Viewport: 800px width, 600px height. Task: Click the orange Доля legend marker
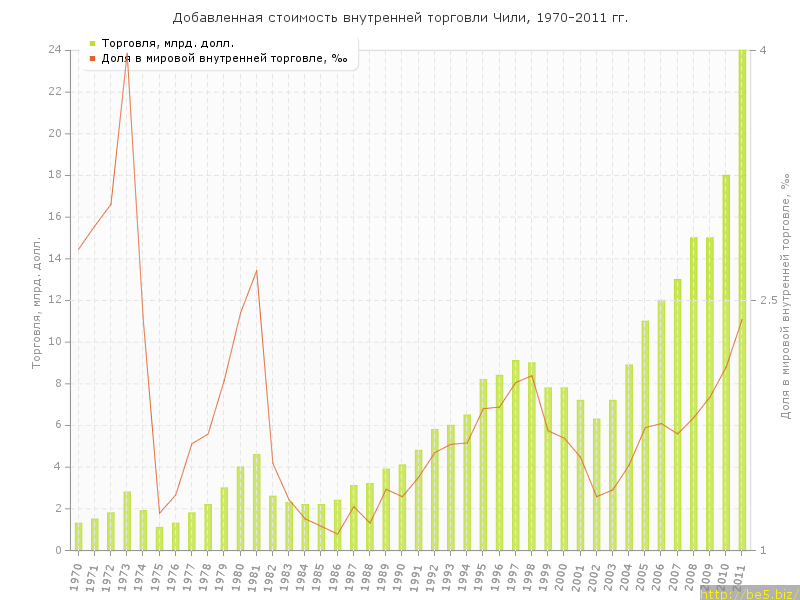coord(92,58)
